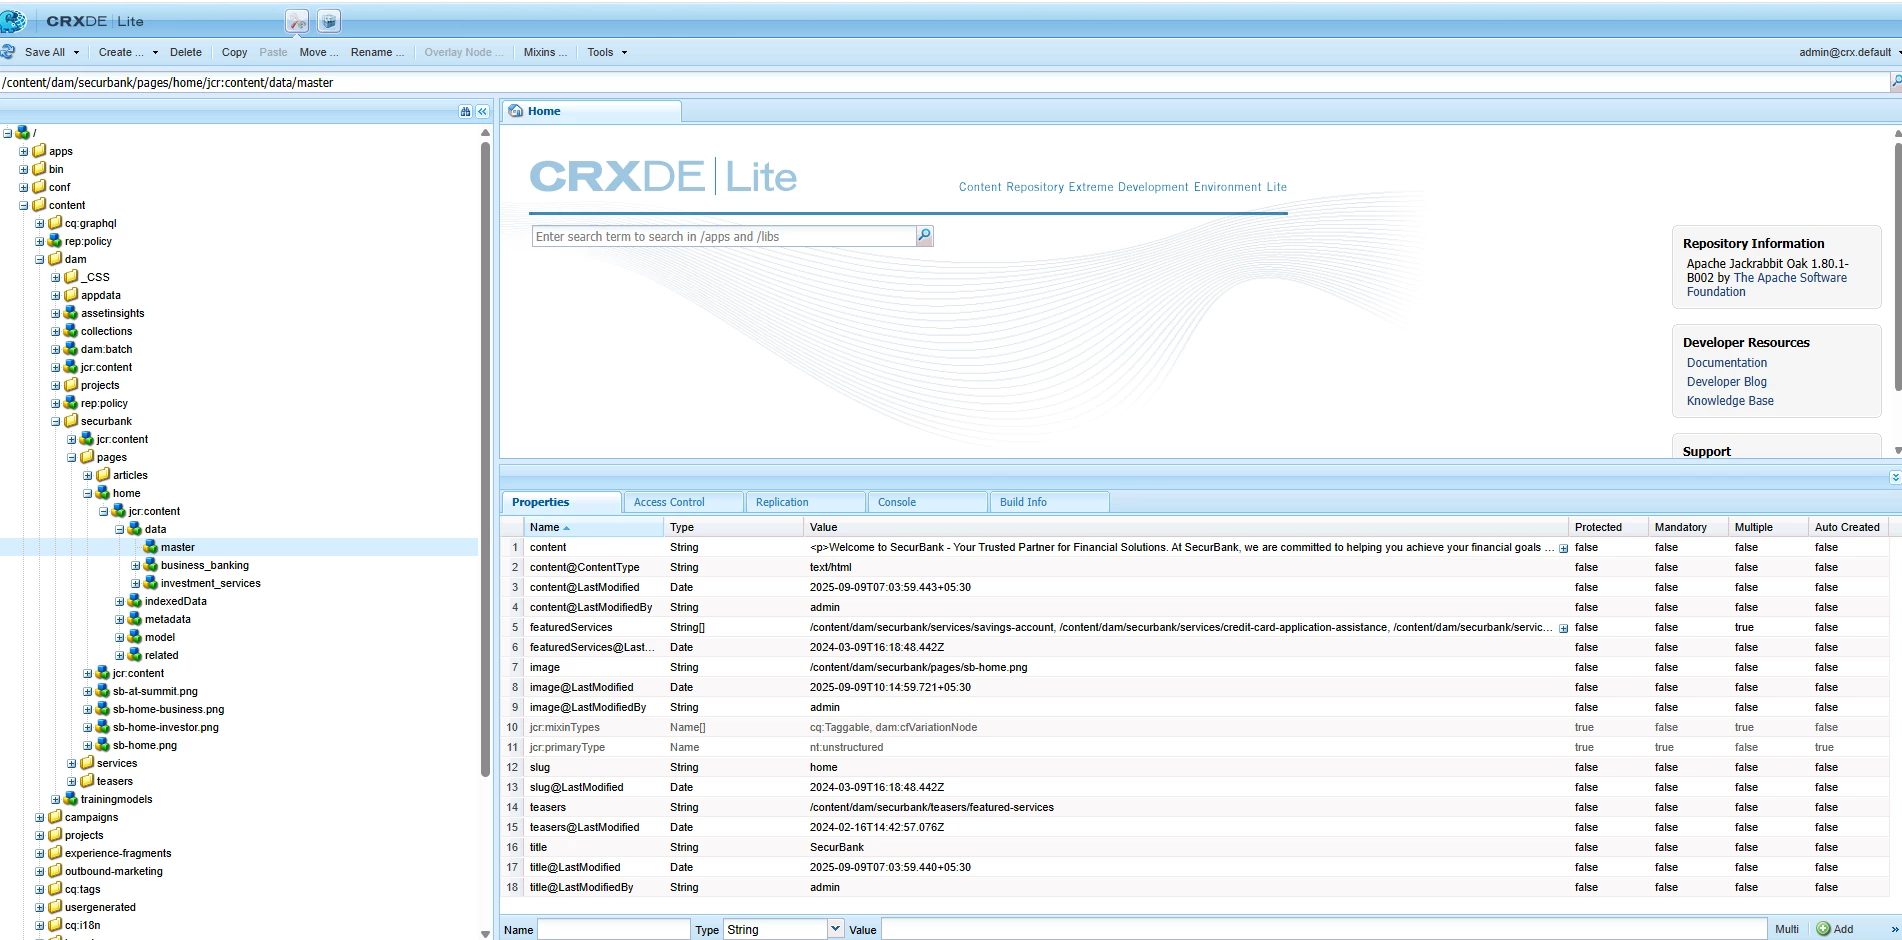Expand the articles tree node

(x=88, y=476)
